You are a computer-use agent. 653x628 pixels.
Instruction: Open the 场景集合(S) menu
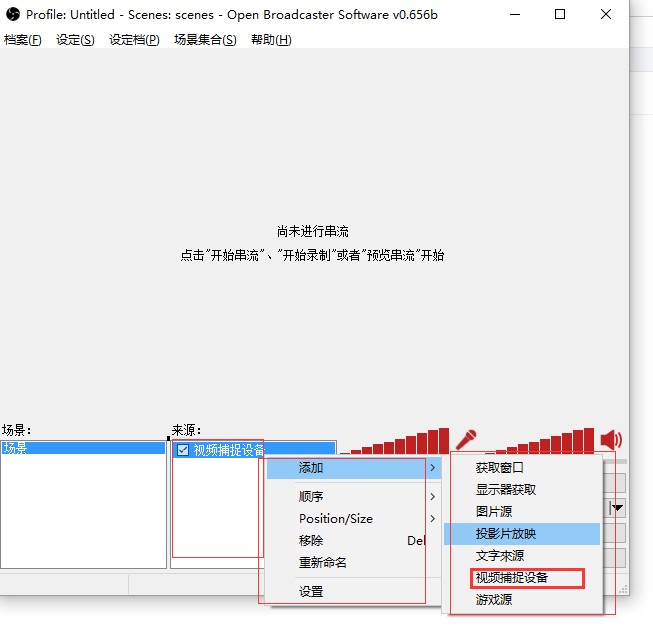click(205, 40)
